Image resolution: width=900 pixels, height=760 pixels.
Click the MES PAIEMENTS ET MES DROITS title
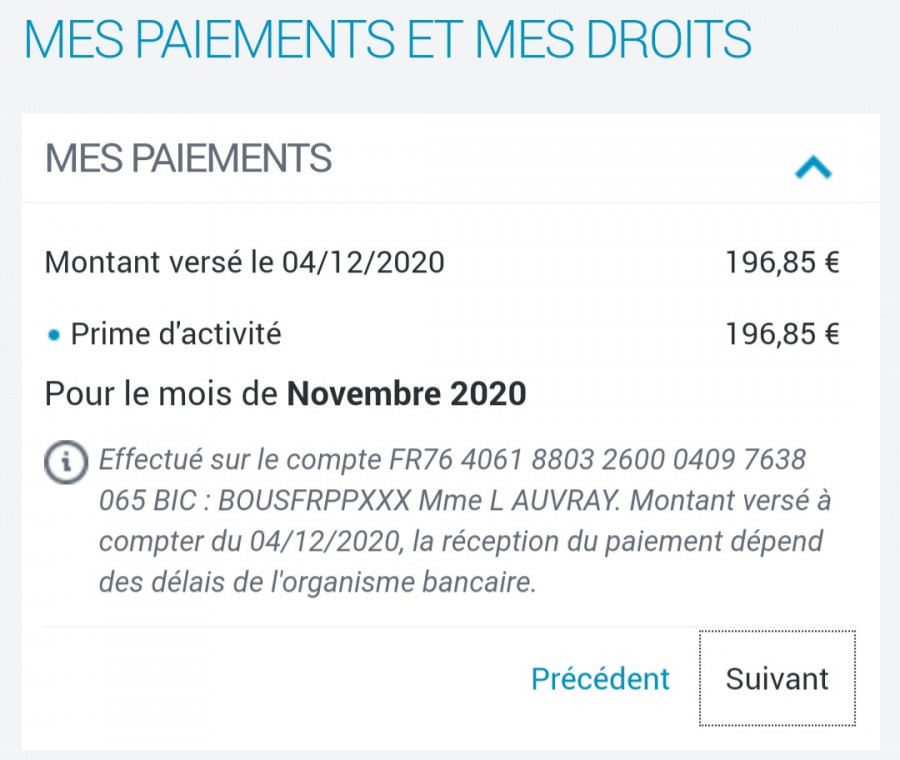tap(388, 39)
